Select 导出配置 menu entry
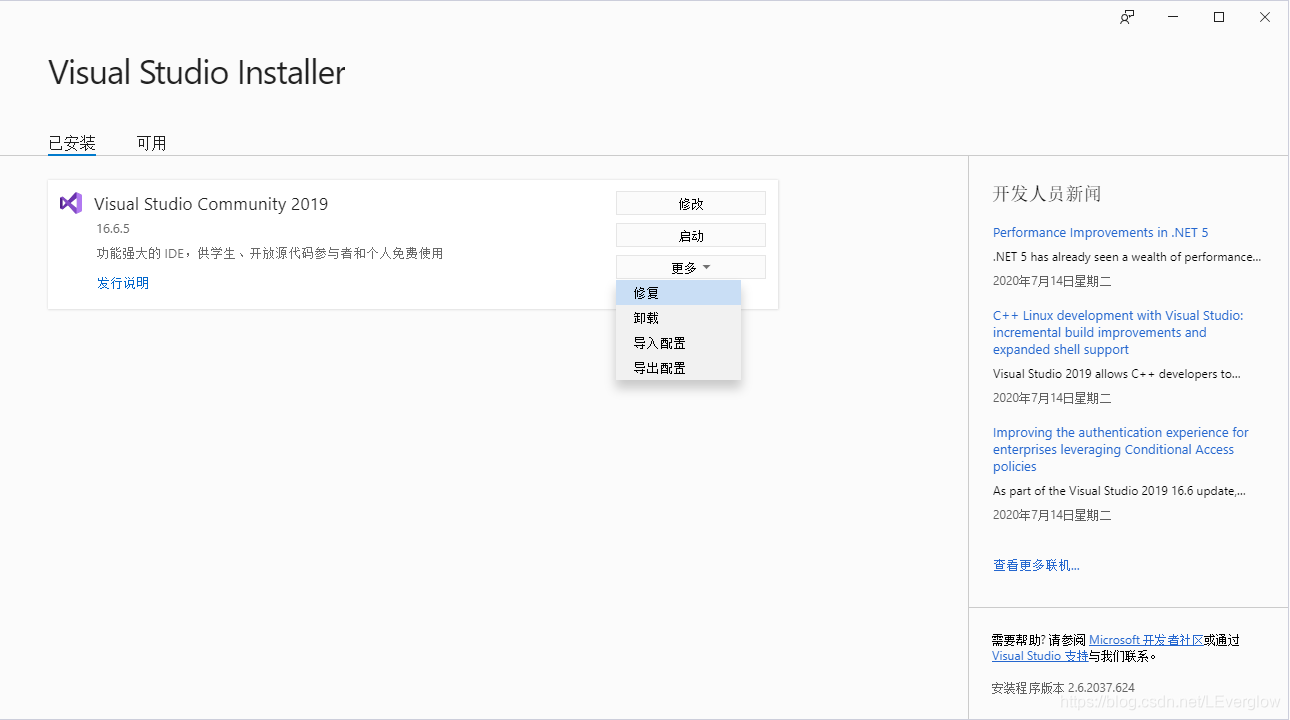The height and width of the screenshot is (720, 1290). [x=679, y=368]
